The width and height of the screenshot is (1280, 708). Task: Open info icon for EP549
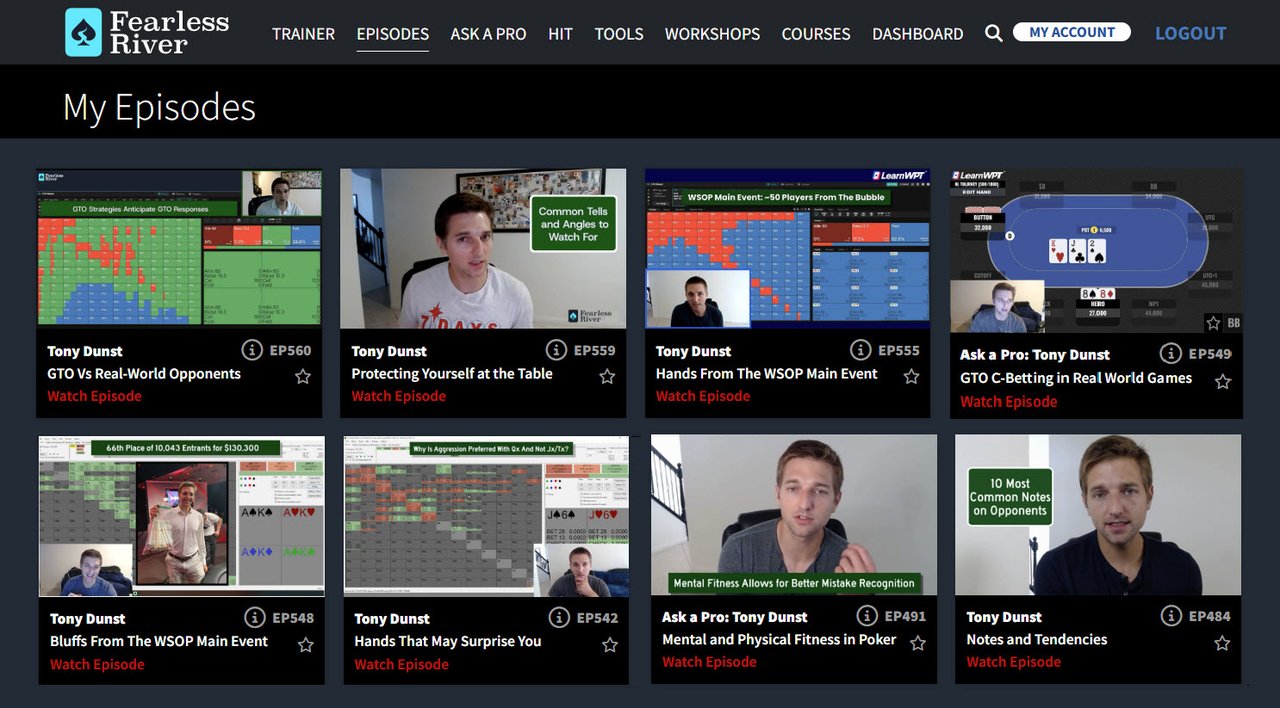click(1170, 353)
